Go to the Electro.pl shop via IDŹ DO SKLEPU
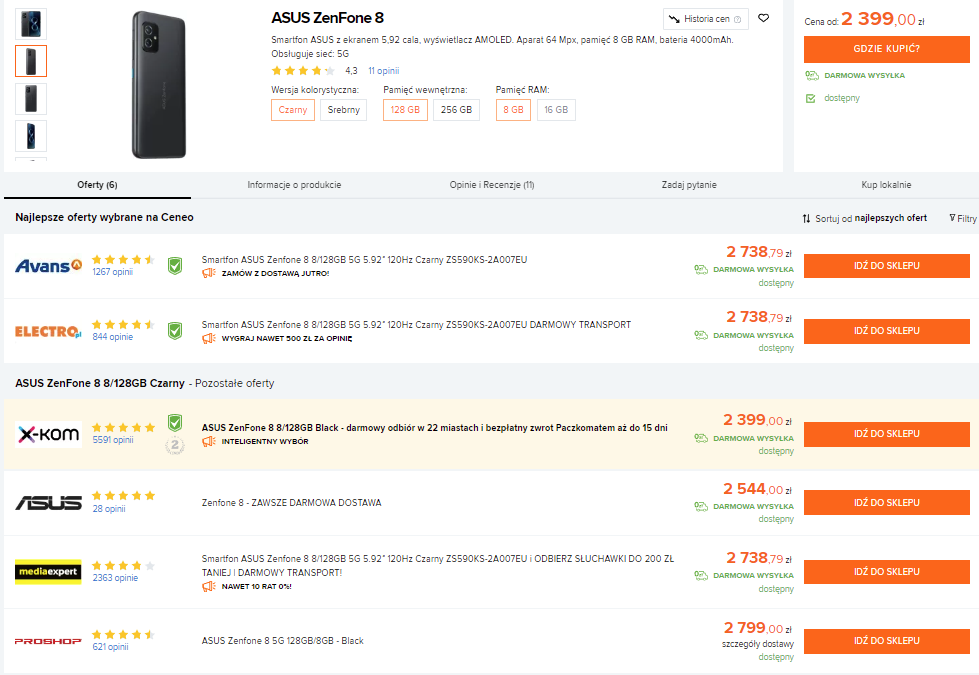The image size is (979, 675). 887,331
